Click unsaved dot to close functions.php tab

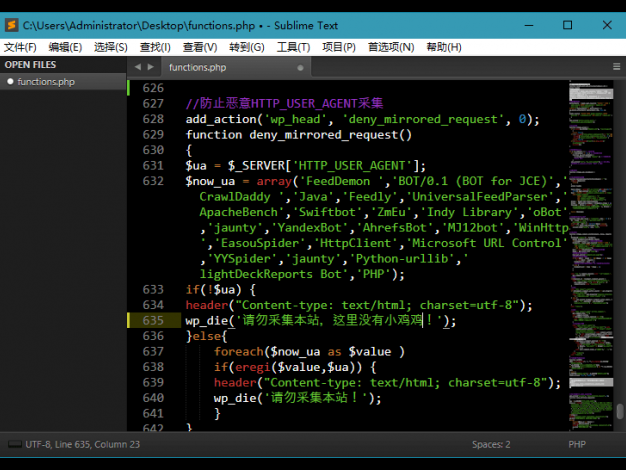click(x=300, y=68)
